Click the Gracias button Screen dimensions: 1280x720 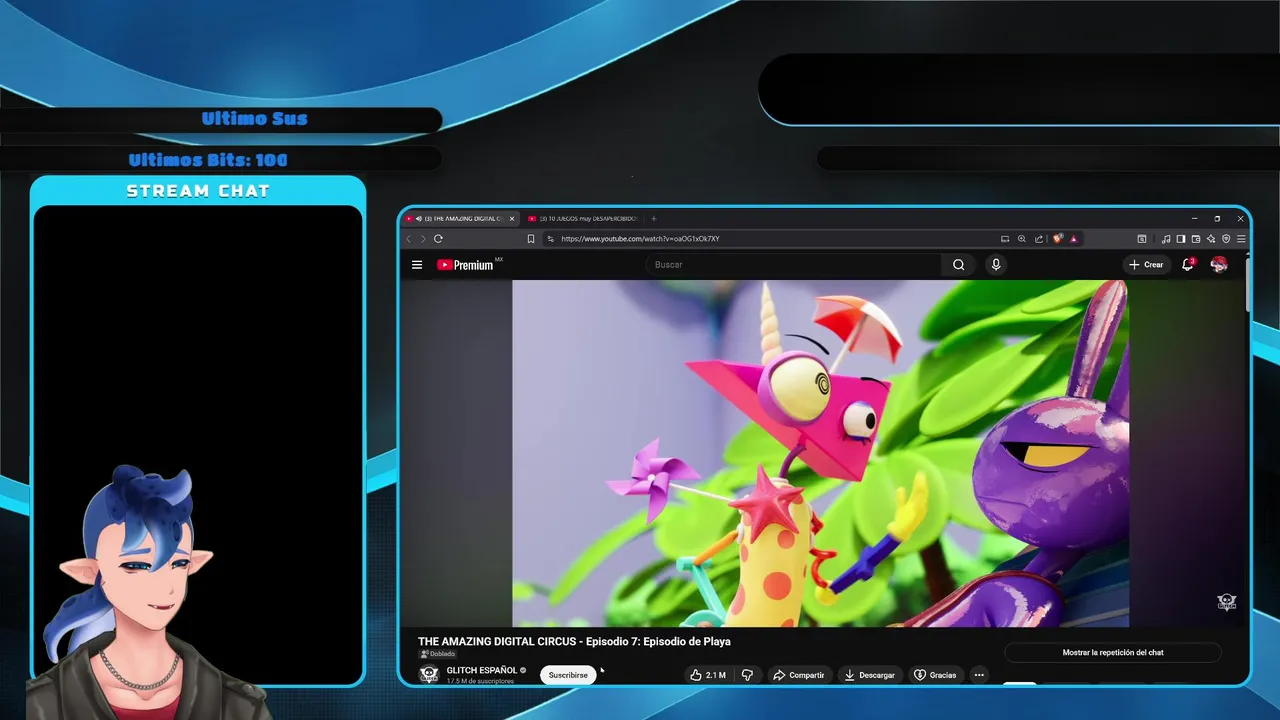[936, 675]
